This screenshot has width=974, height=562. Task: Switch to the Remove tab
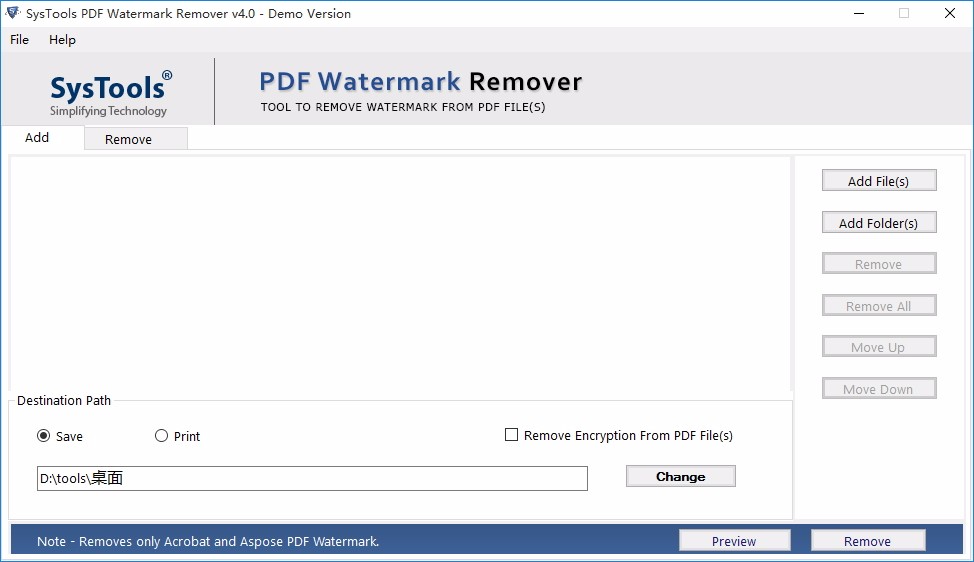tap(135, 139)
